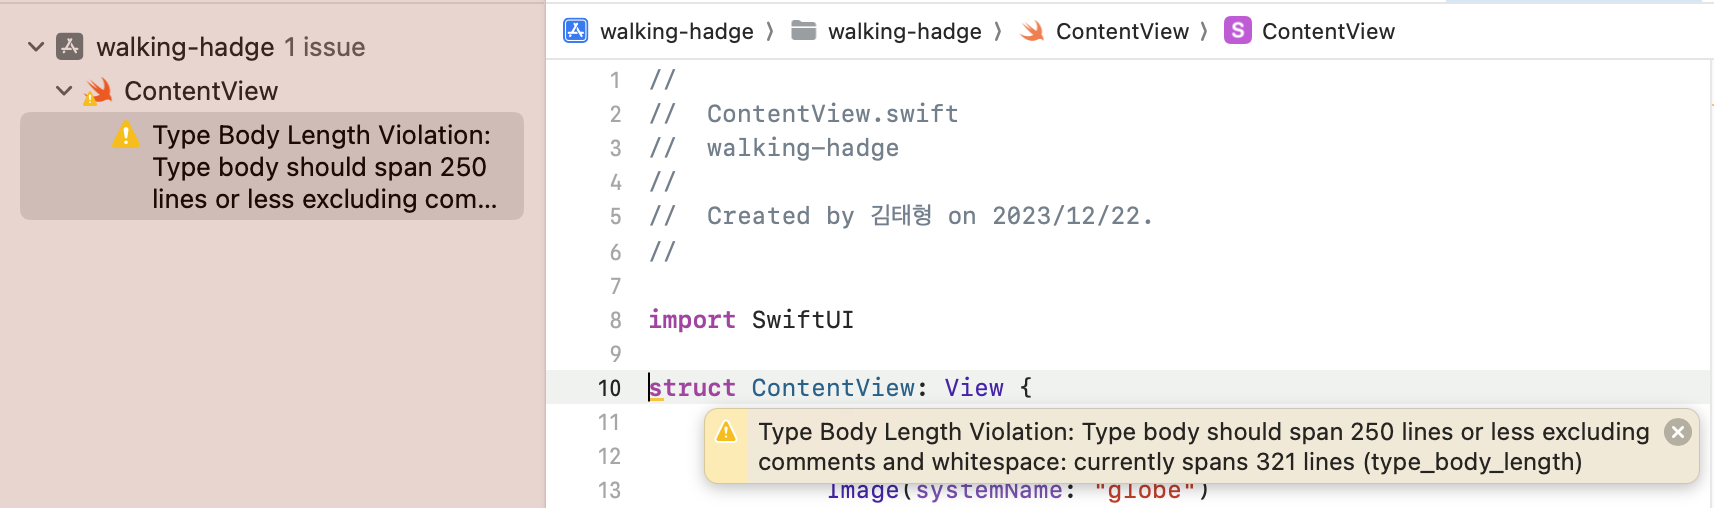Image resolution: width=1714 pixels, height=508 pixels.
Task: Click the purple S struct icon
Action: (x=1238, y=31)
